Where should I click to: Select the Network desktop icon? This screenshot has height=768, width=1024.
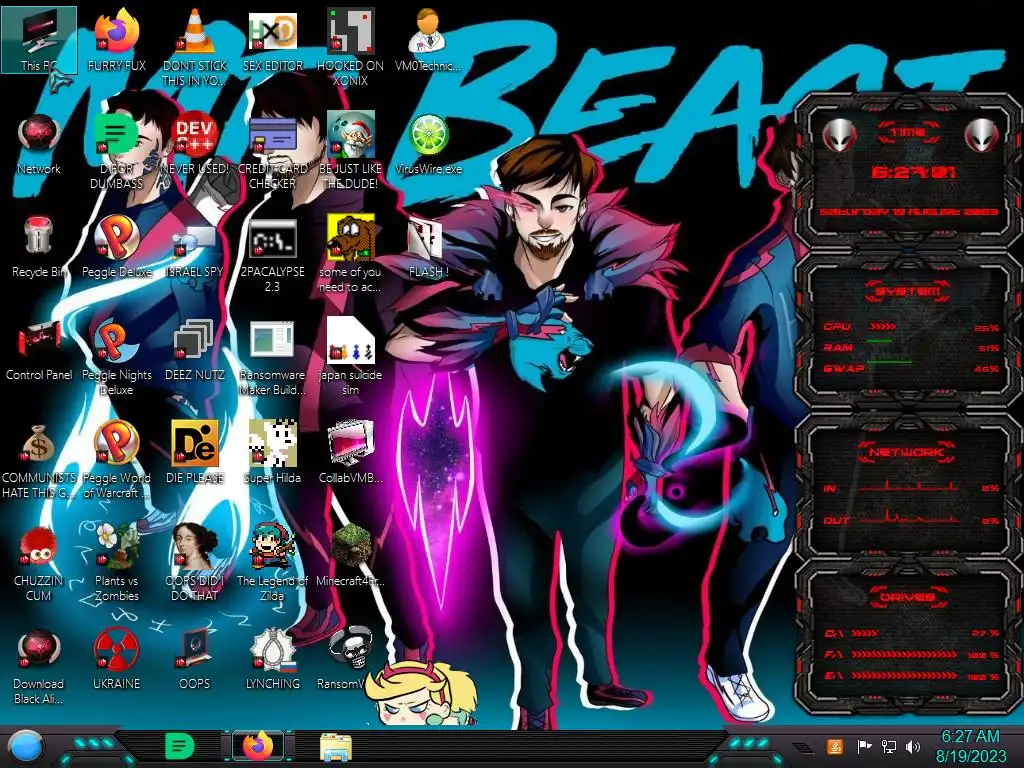pos(39,144)
